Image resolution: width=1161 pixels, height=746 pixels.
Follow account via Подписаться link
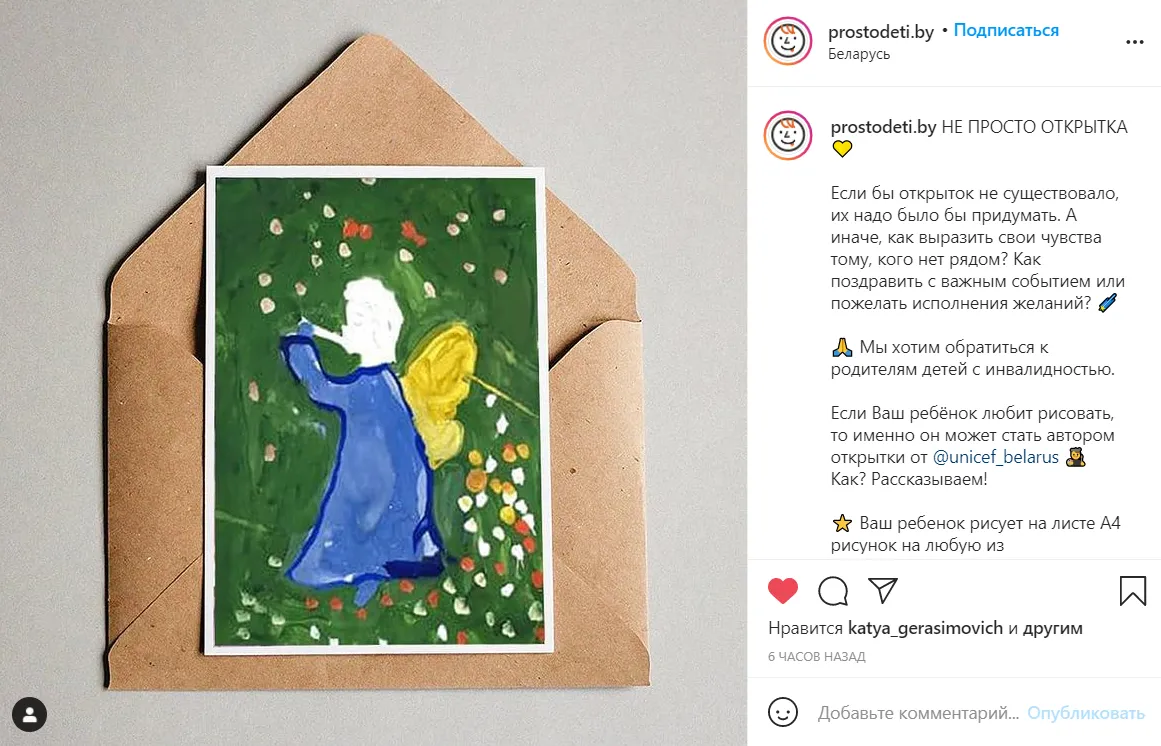[1006, 30]
